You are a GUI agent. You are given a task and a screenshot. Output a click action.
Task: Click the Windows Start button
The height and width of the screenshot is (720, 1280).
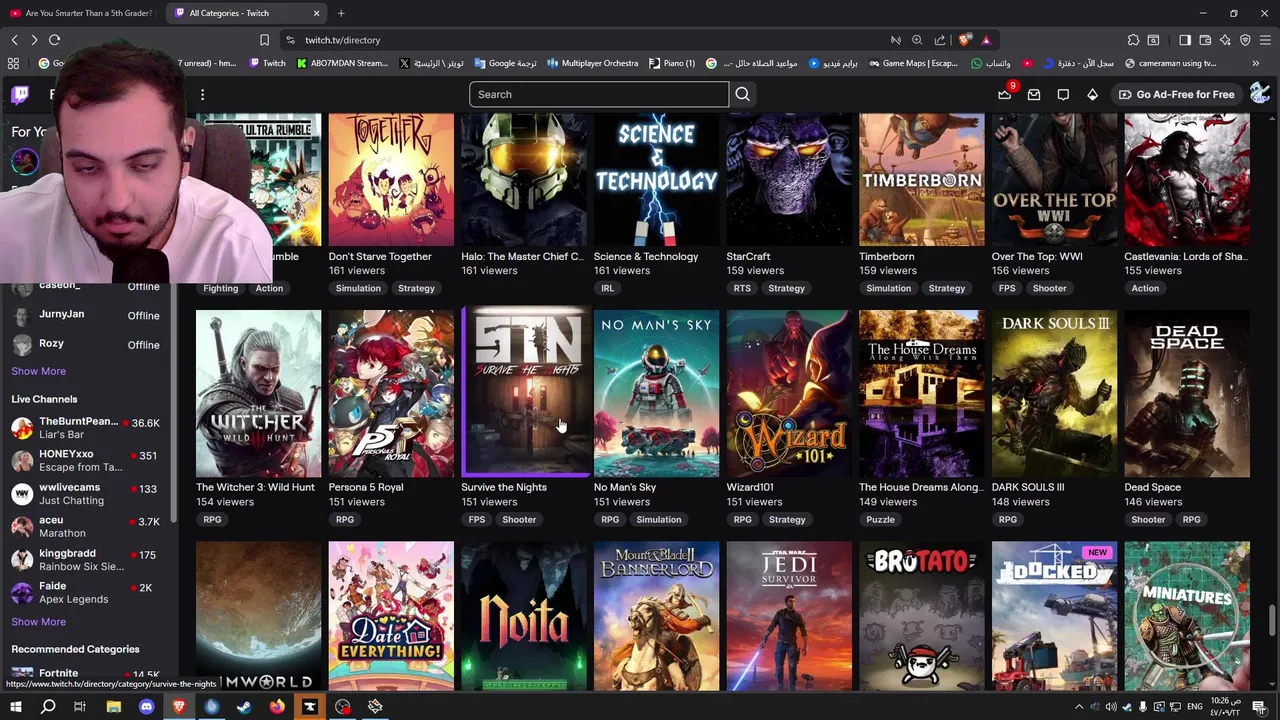click(15, 707)
